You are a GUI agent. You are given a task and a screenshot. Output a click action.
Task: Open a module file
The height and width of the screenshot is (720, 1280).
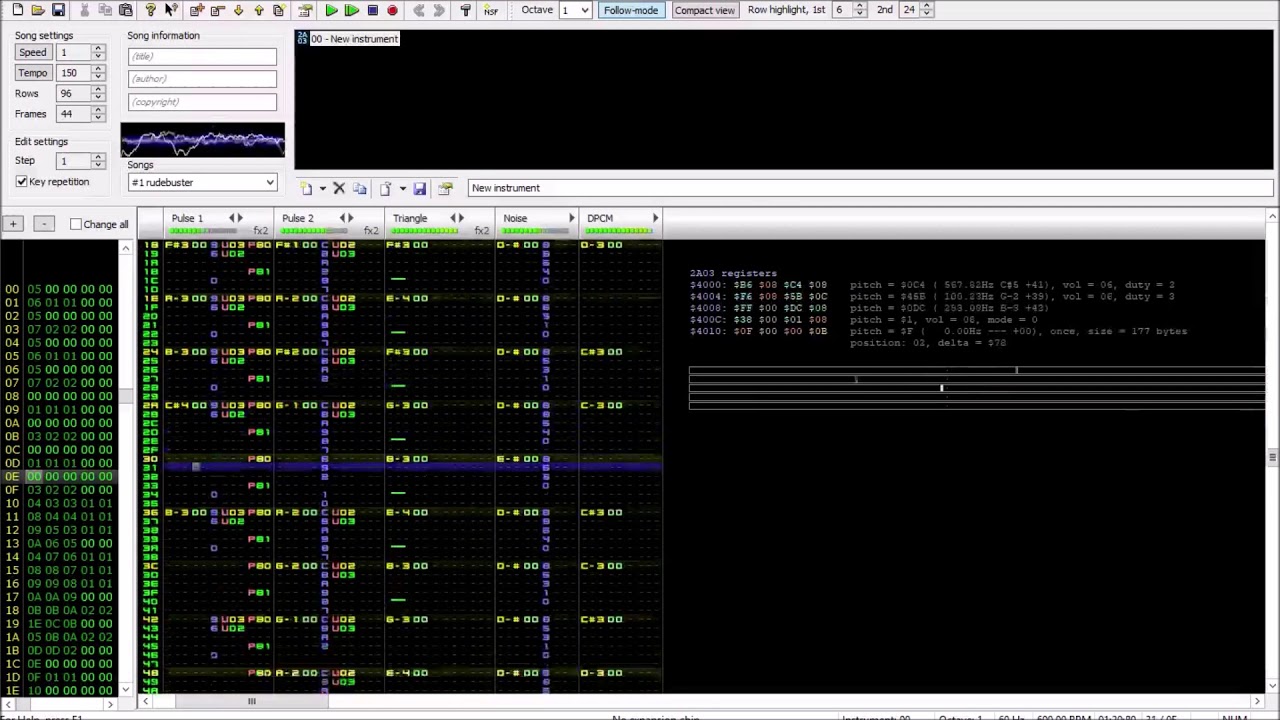coord(38,10)
